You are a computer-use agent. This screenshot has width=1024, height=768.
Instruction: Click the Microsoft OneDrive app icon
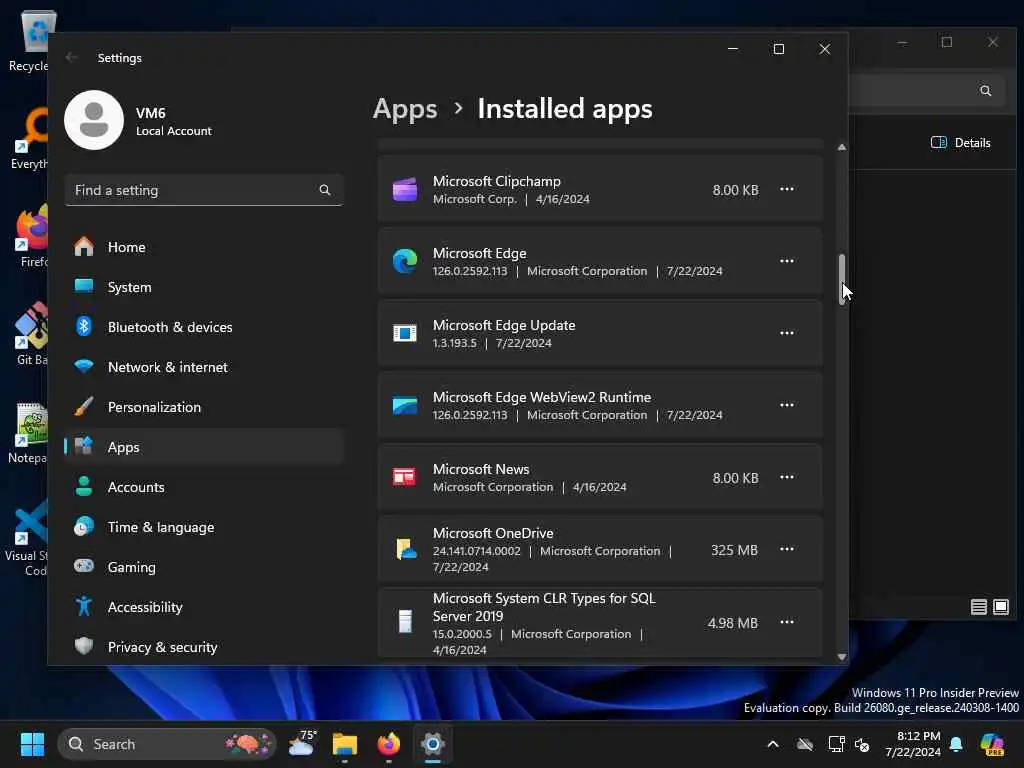click(406, 549)
